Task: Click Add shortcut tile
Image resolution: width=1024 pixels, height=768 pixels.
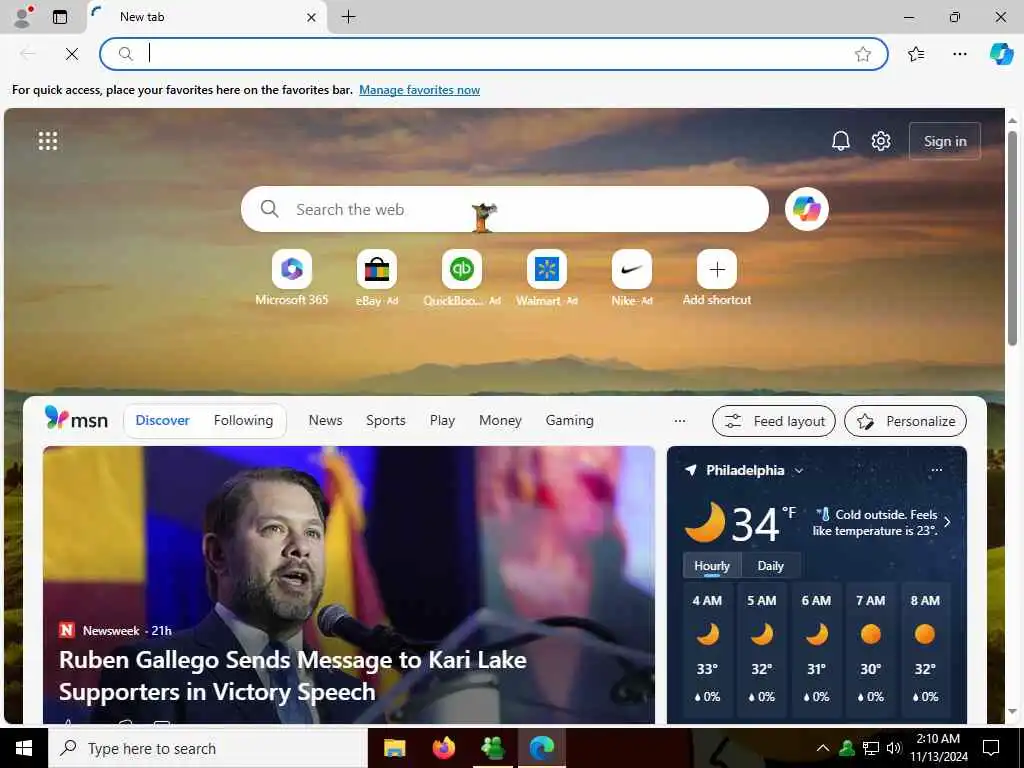Action: [x=716, y=278]
